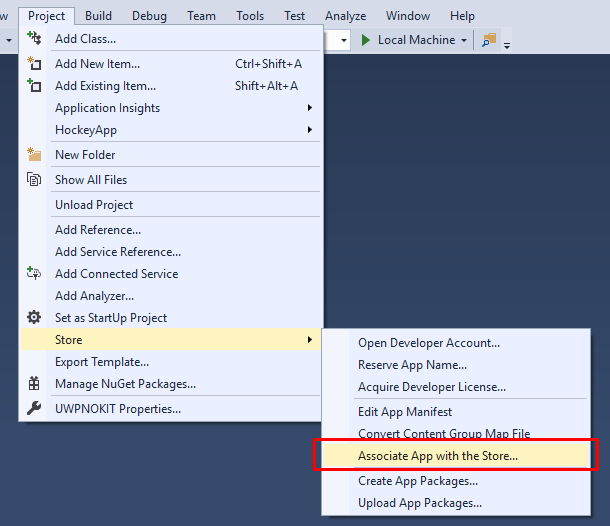Expand the Store submenu arrow

(310, 340)
